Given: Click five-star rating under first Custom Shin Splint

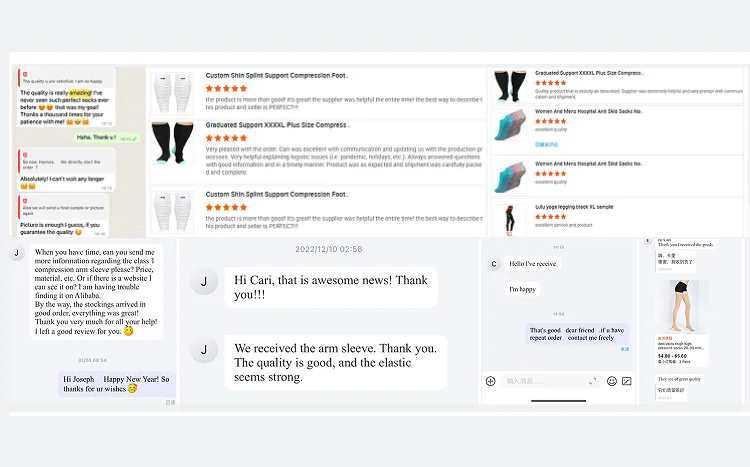Looking at the screenshot, I should click(226, 89).
